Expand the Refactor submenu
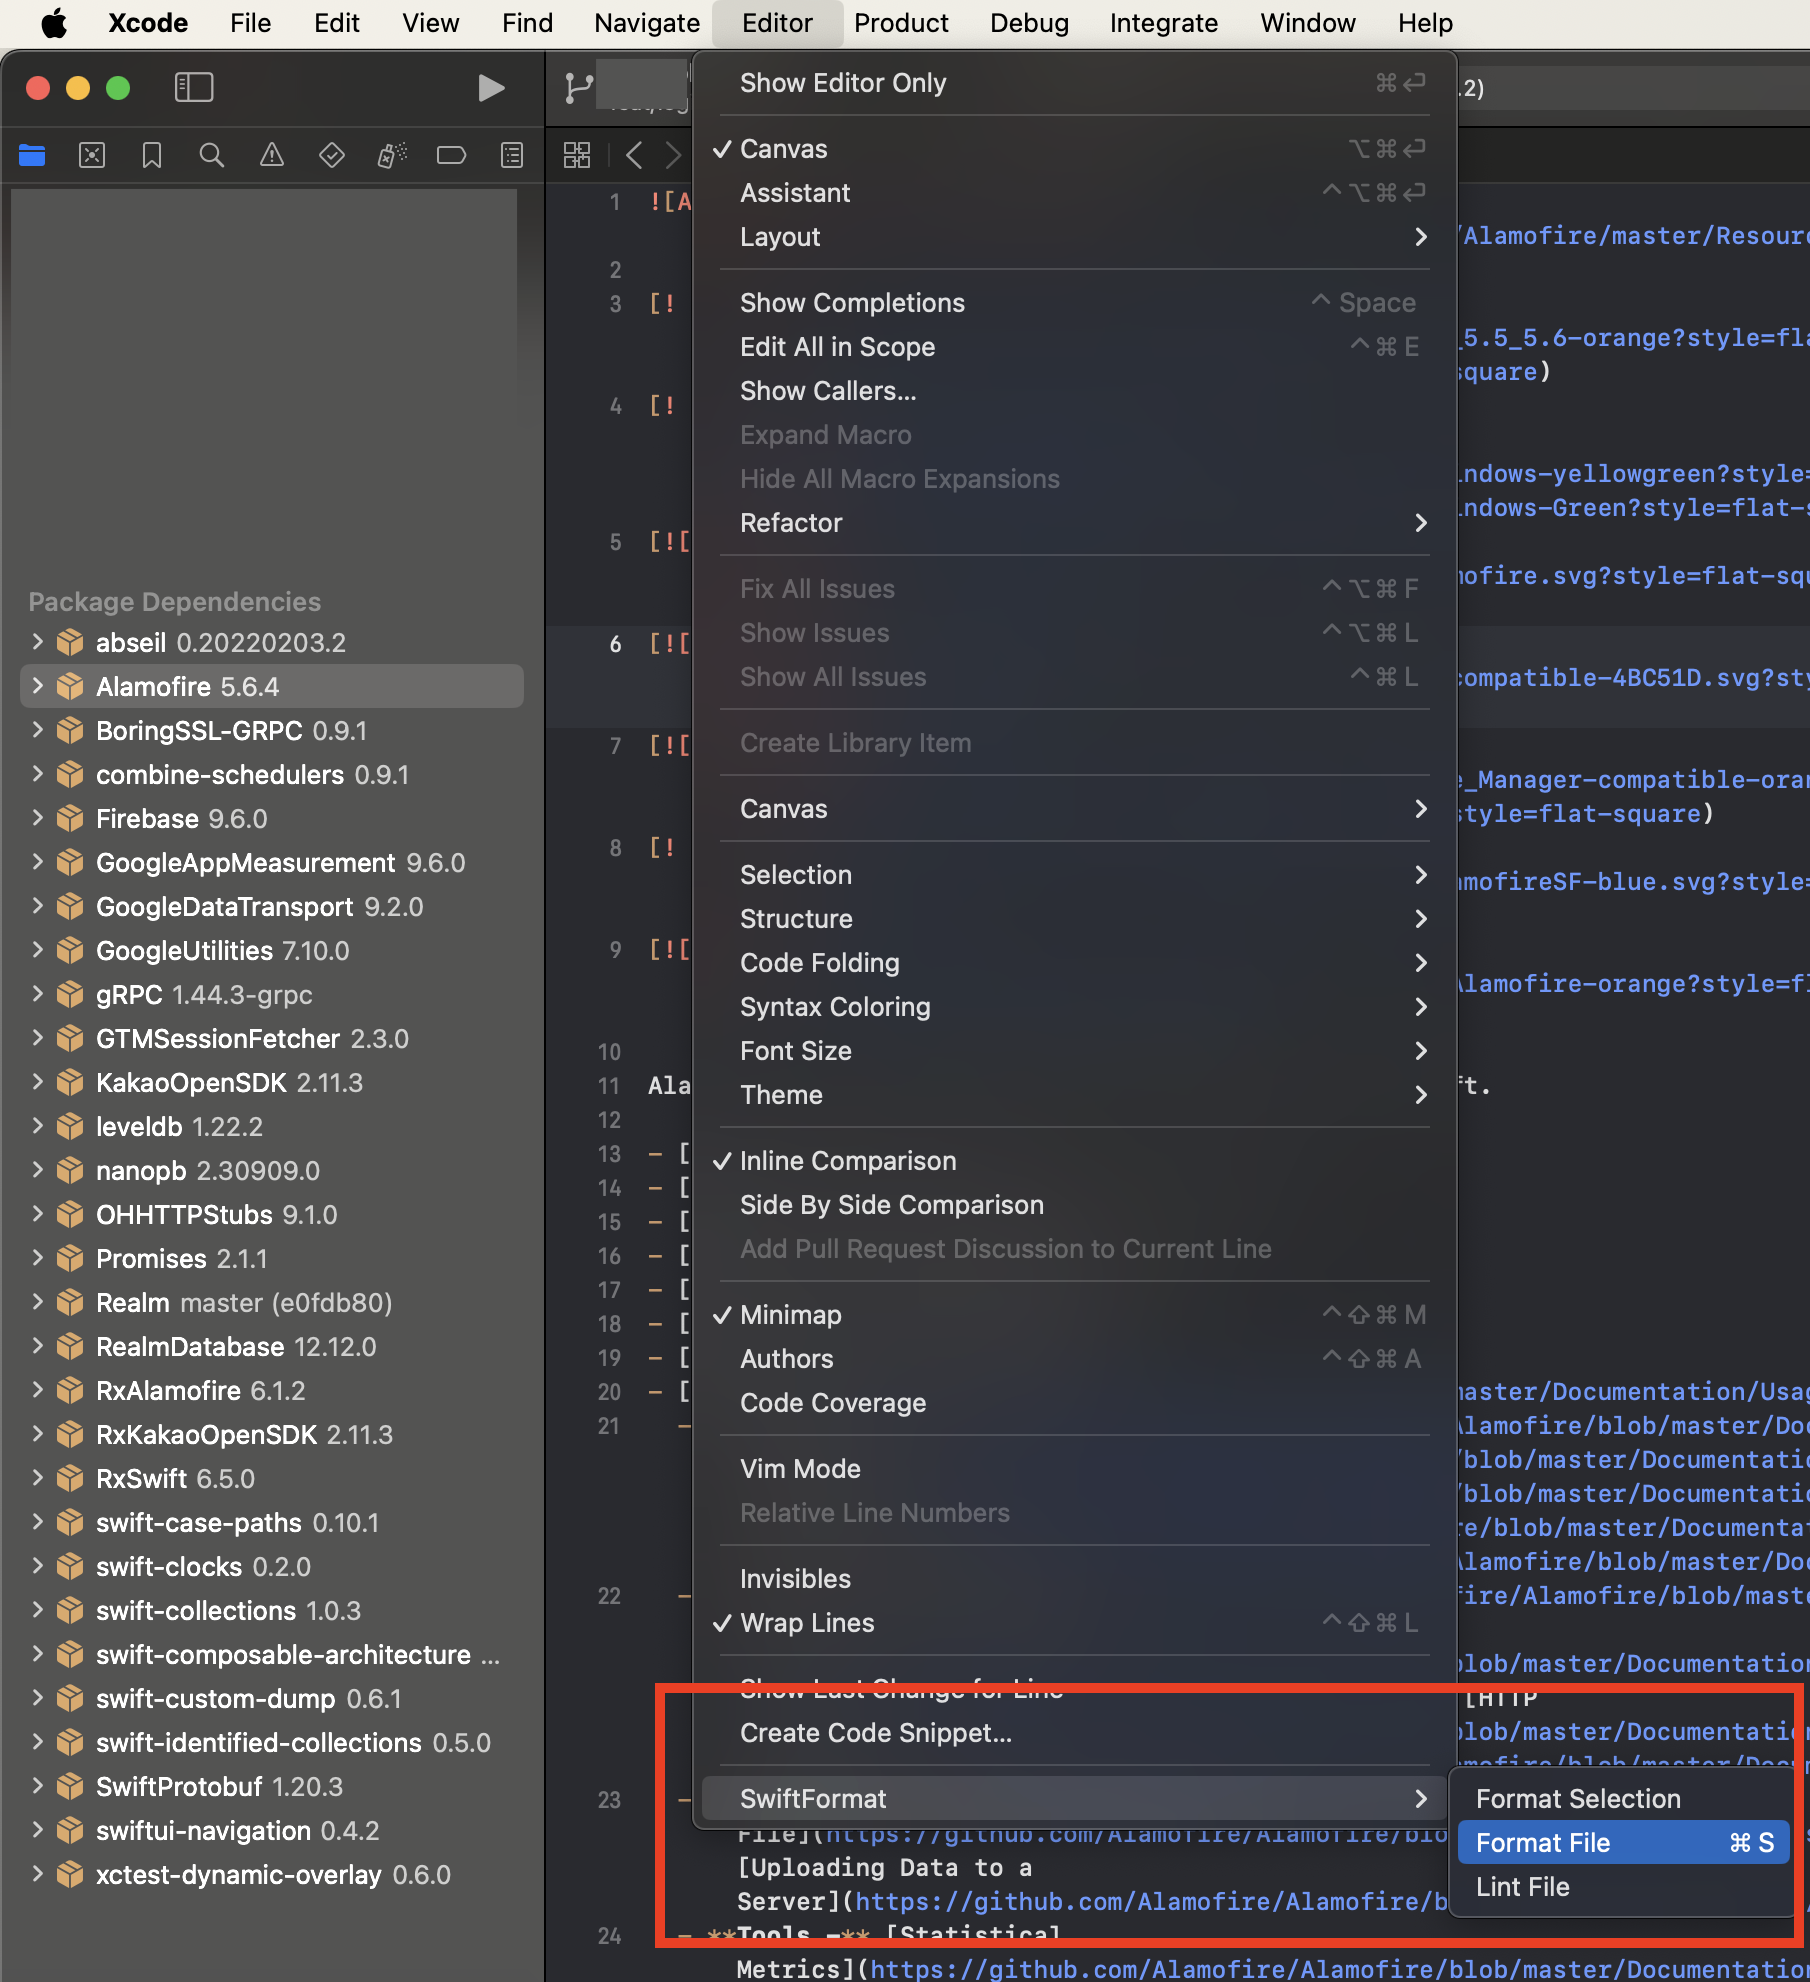This screenshot has height=1982, width=1810. coord(1074,523)
